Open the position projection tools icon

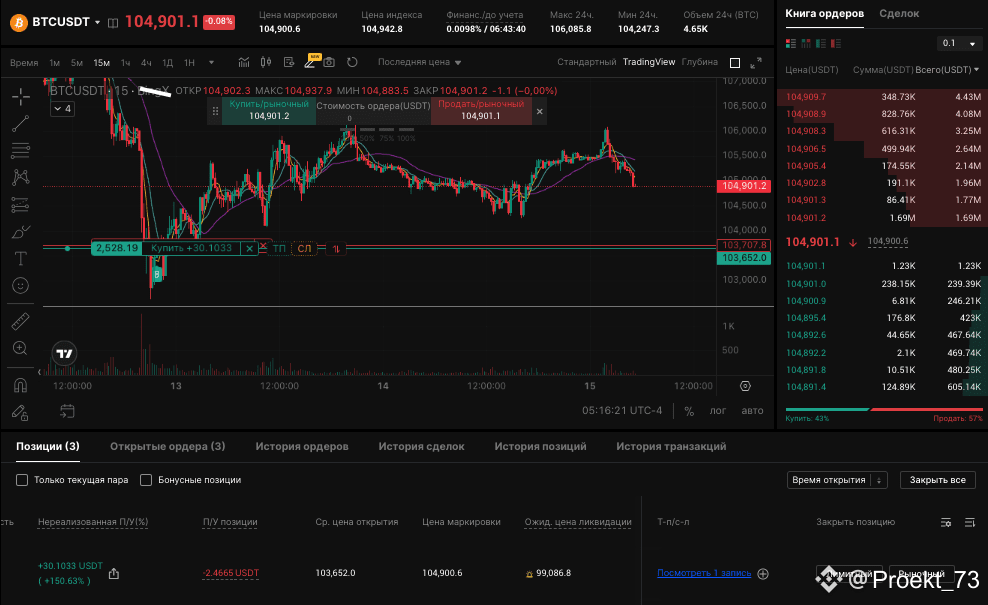coord(20,204)
